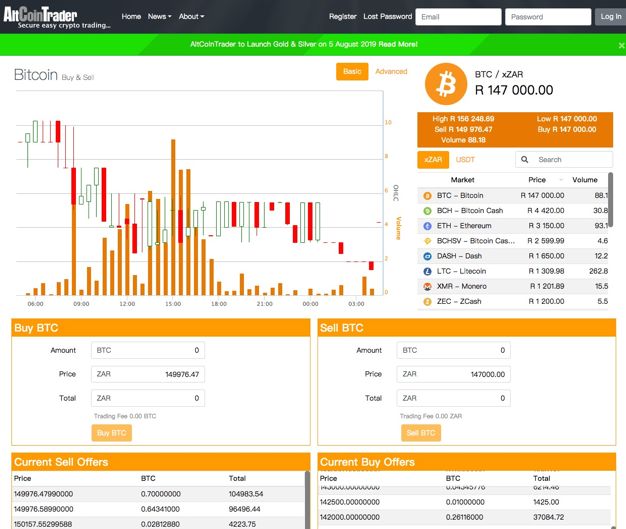Image resolution: width=626 pixels, height=529 pixels.
Task: Click the Buy BTC Price field
Action: coord(148,374)
